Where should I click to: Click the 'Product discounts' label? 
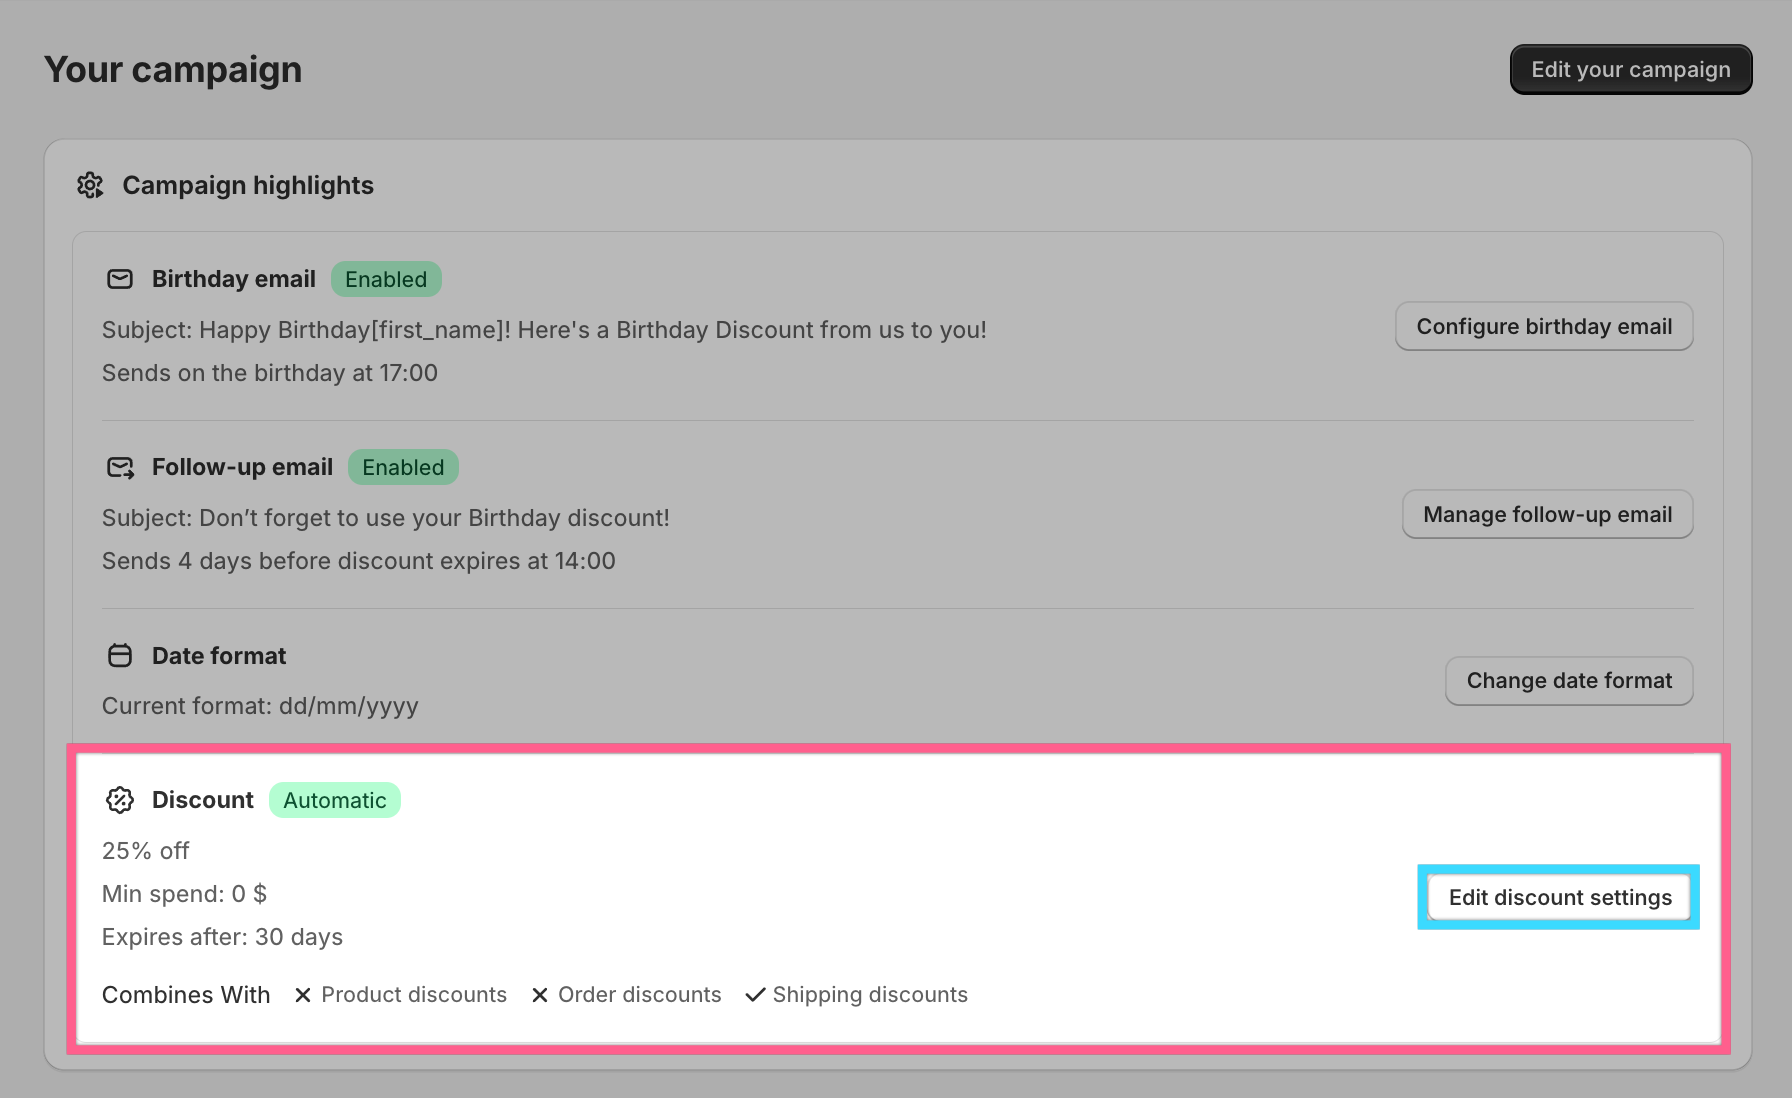414,995
